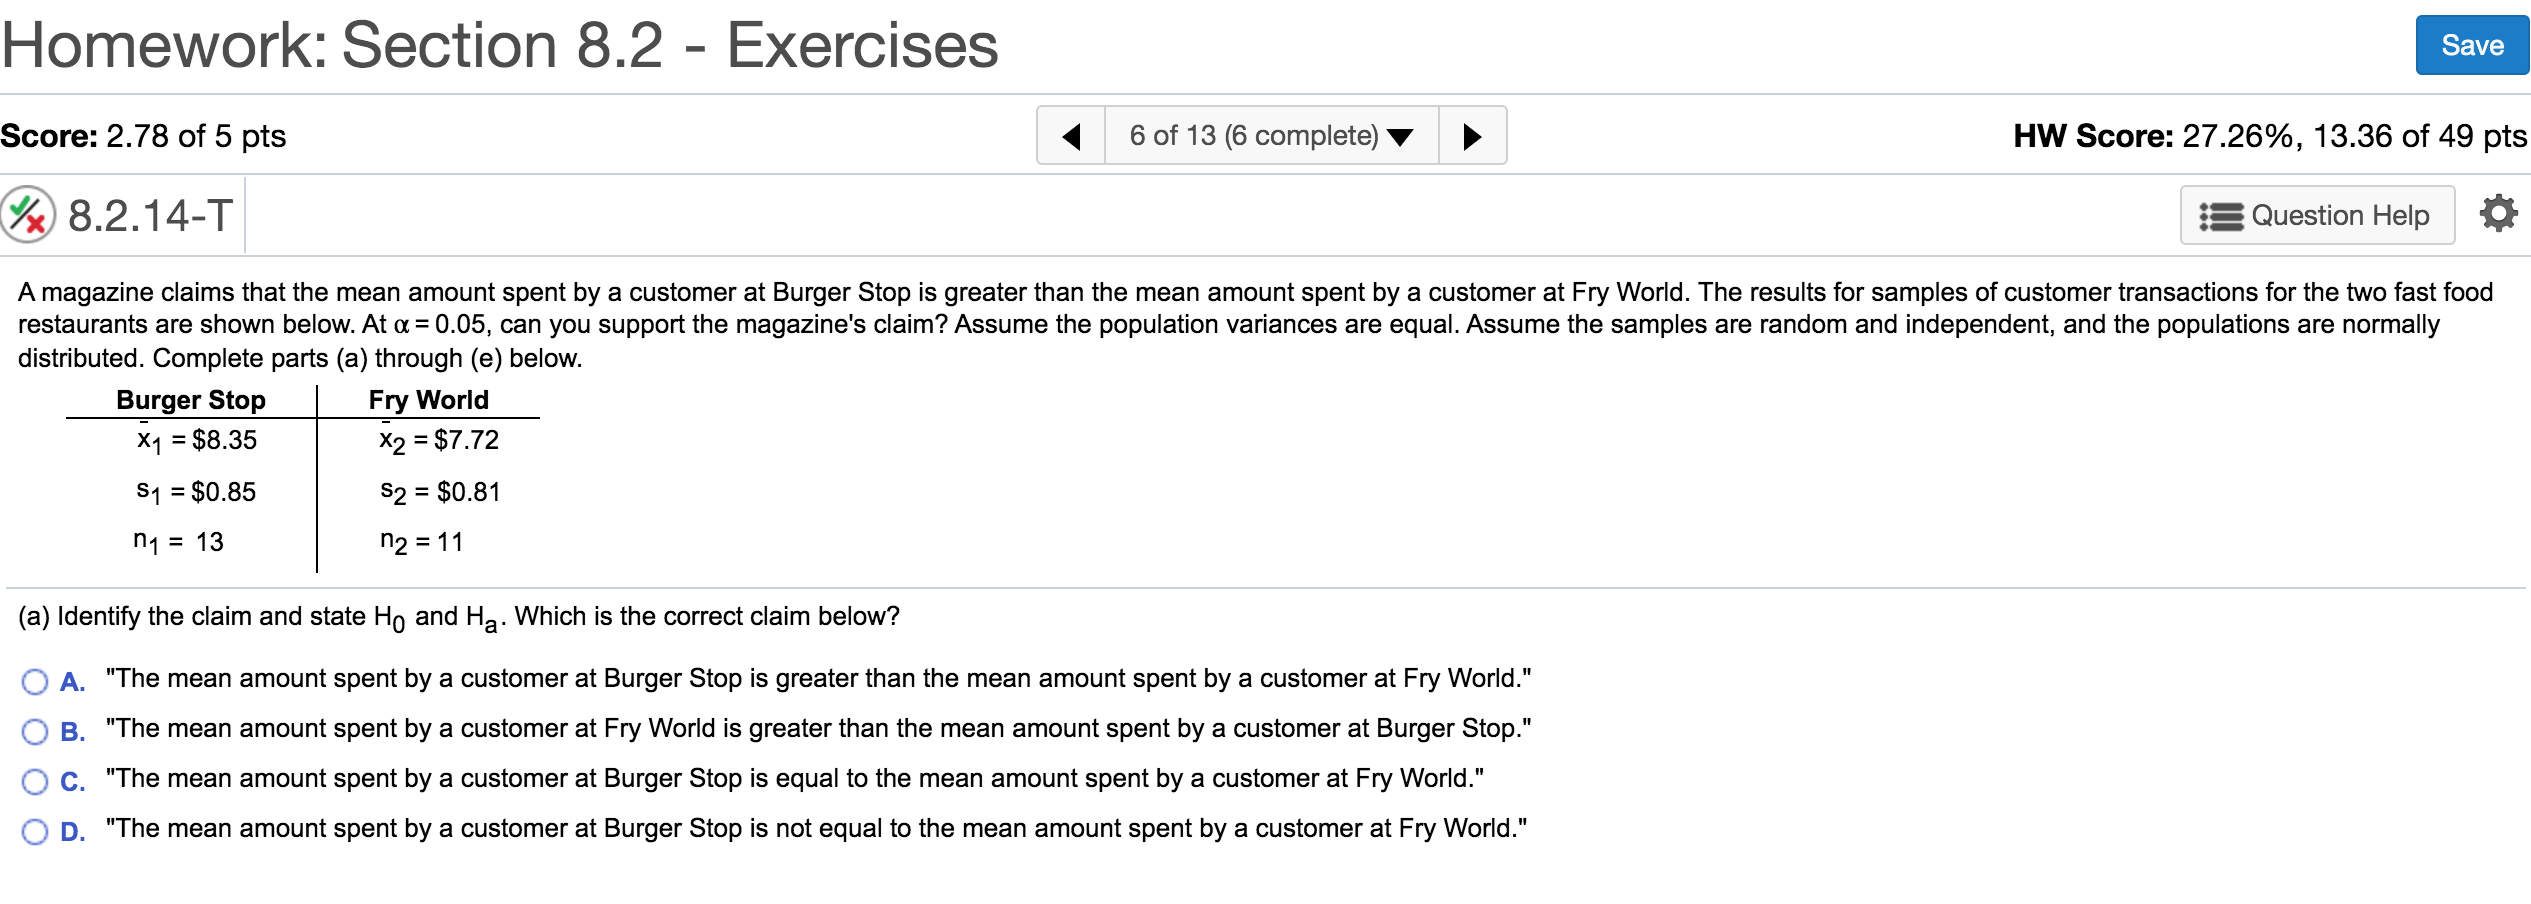Viewport: 2531px width, 904px height.
Task: Go to the next question arrow
Action: pos(1471,136)
